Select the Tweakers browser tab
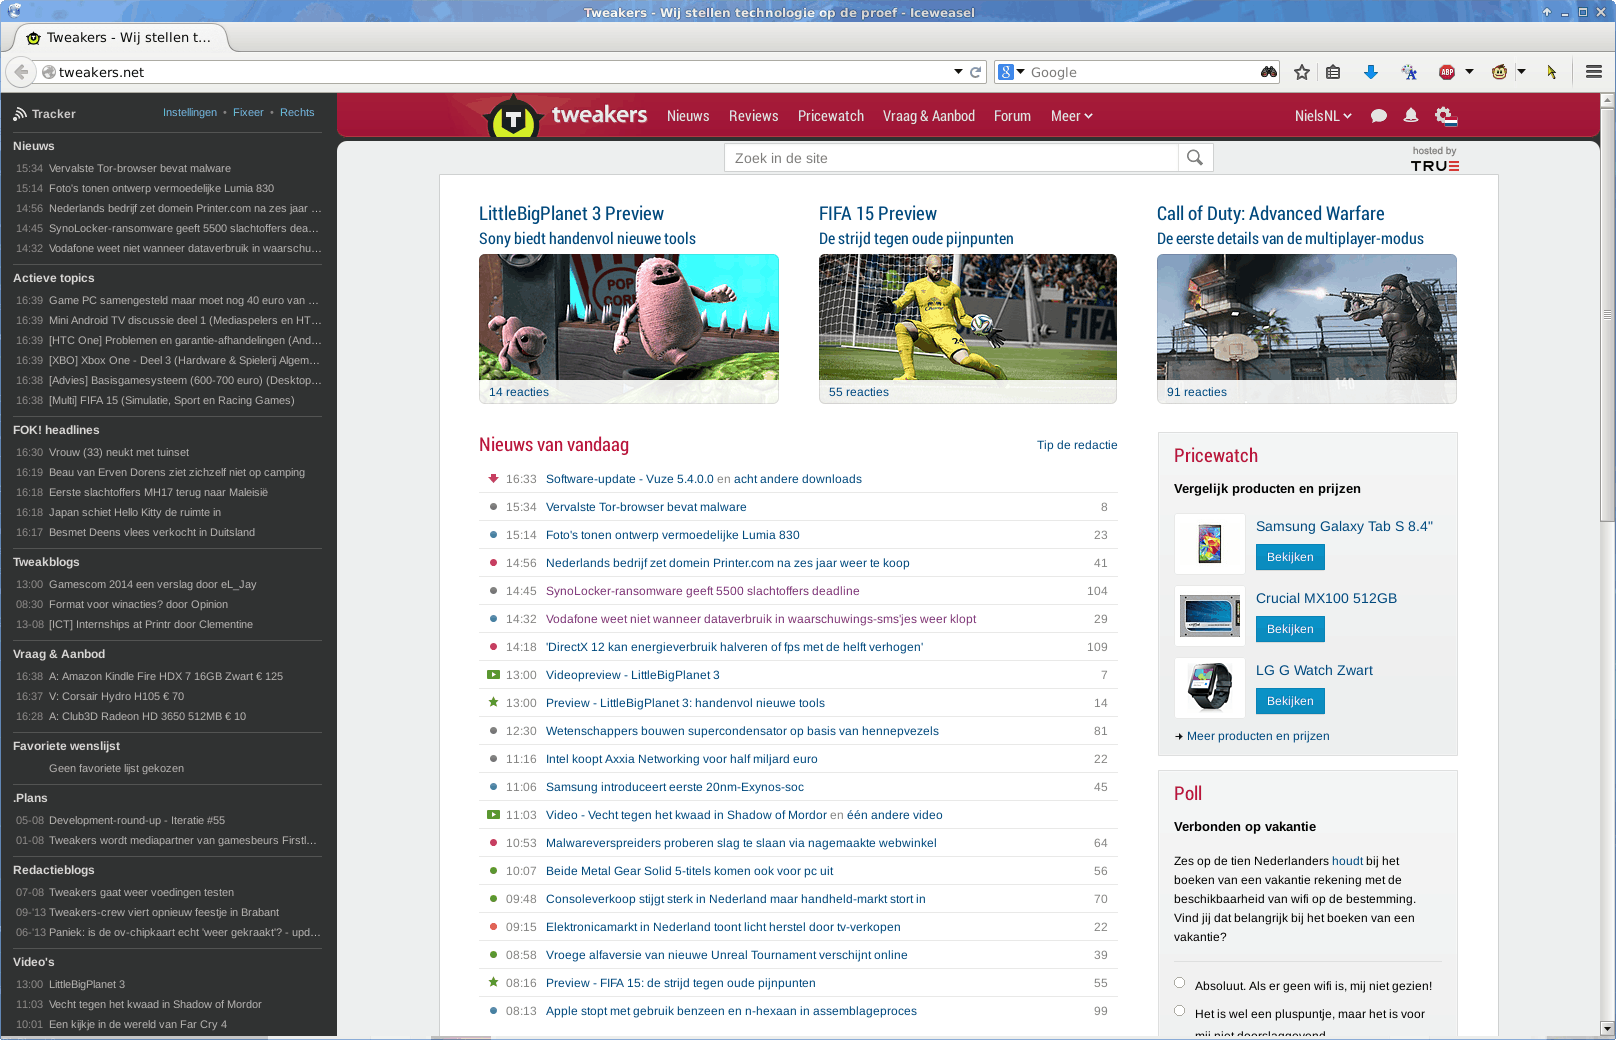Image resolution: width=1616 pixels, height=1040 pixels. pos(121,38)
